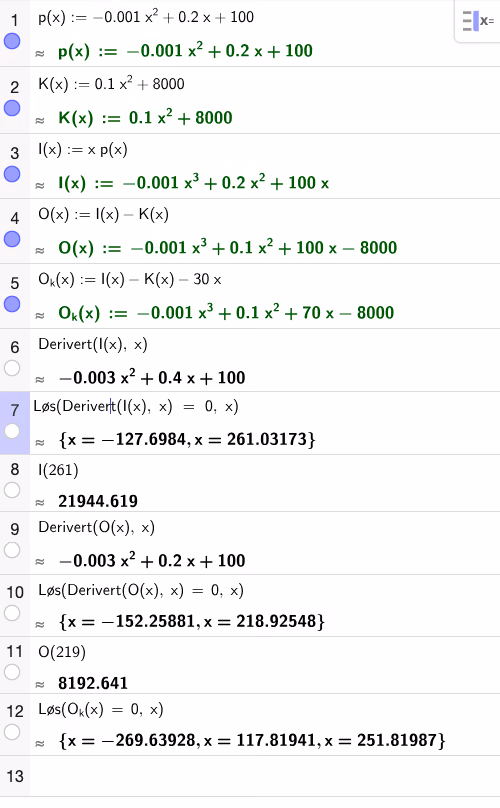500x808 pixels.
Task: Toggle row 7 visibility circle
Action: [x=12, y=431]
